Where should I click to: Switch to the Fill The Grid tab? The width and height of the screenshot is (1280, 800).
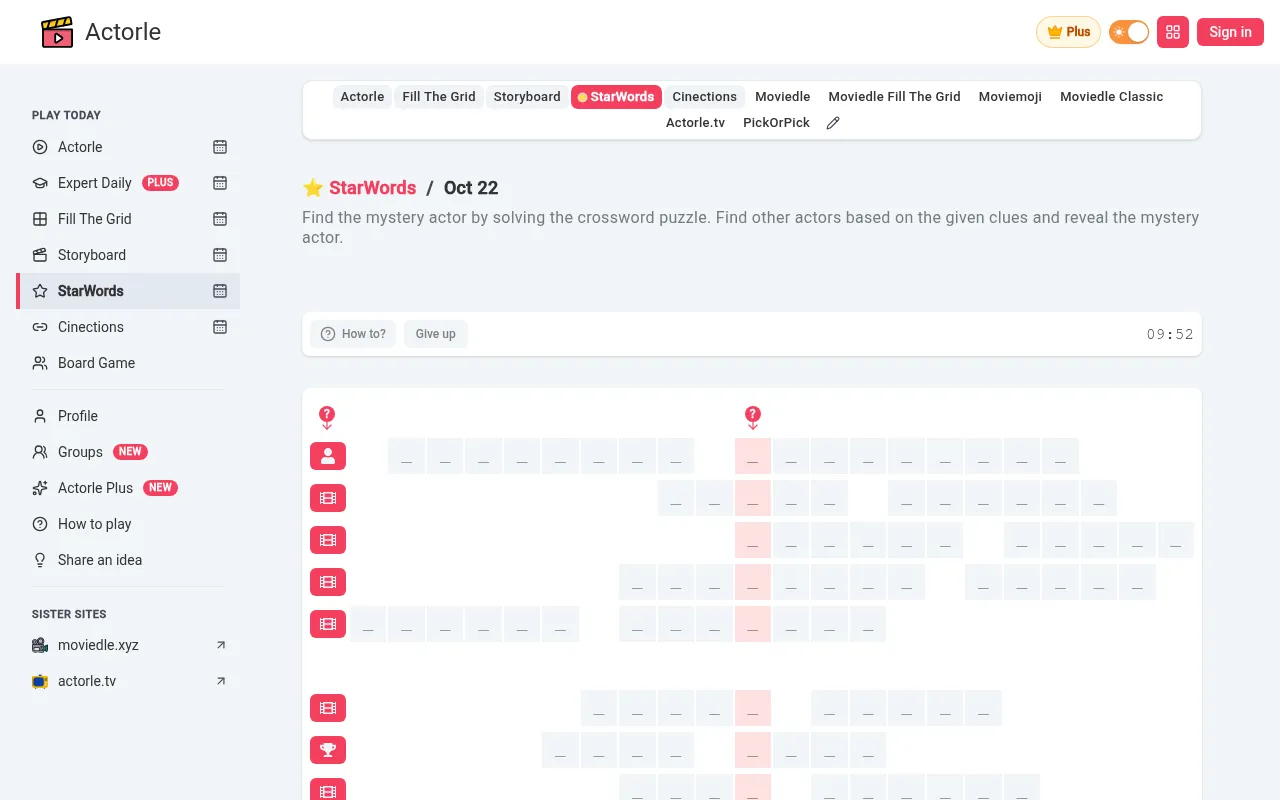tap(439, 97)
